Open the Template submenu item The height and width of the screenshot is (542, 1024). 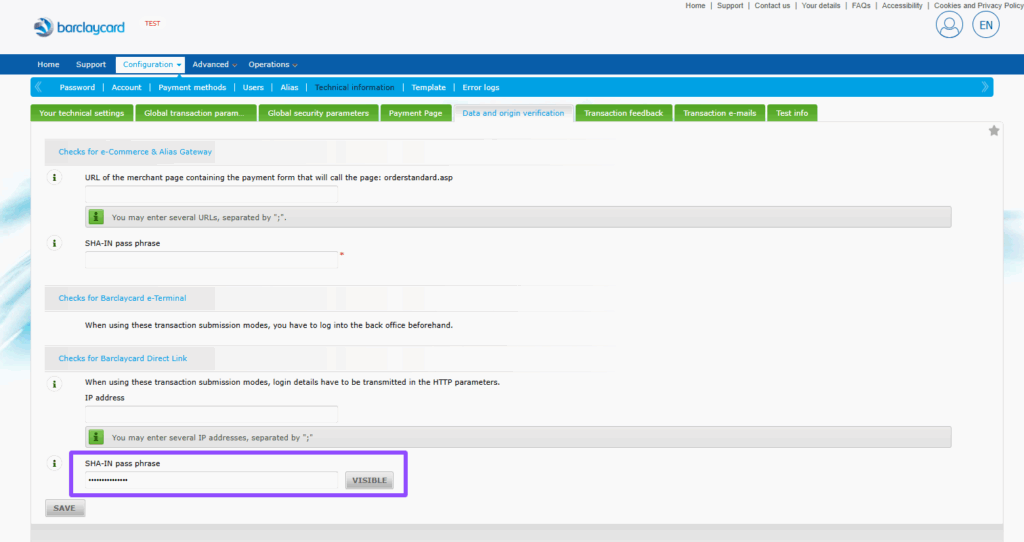point(428,88)
